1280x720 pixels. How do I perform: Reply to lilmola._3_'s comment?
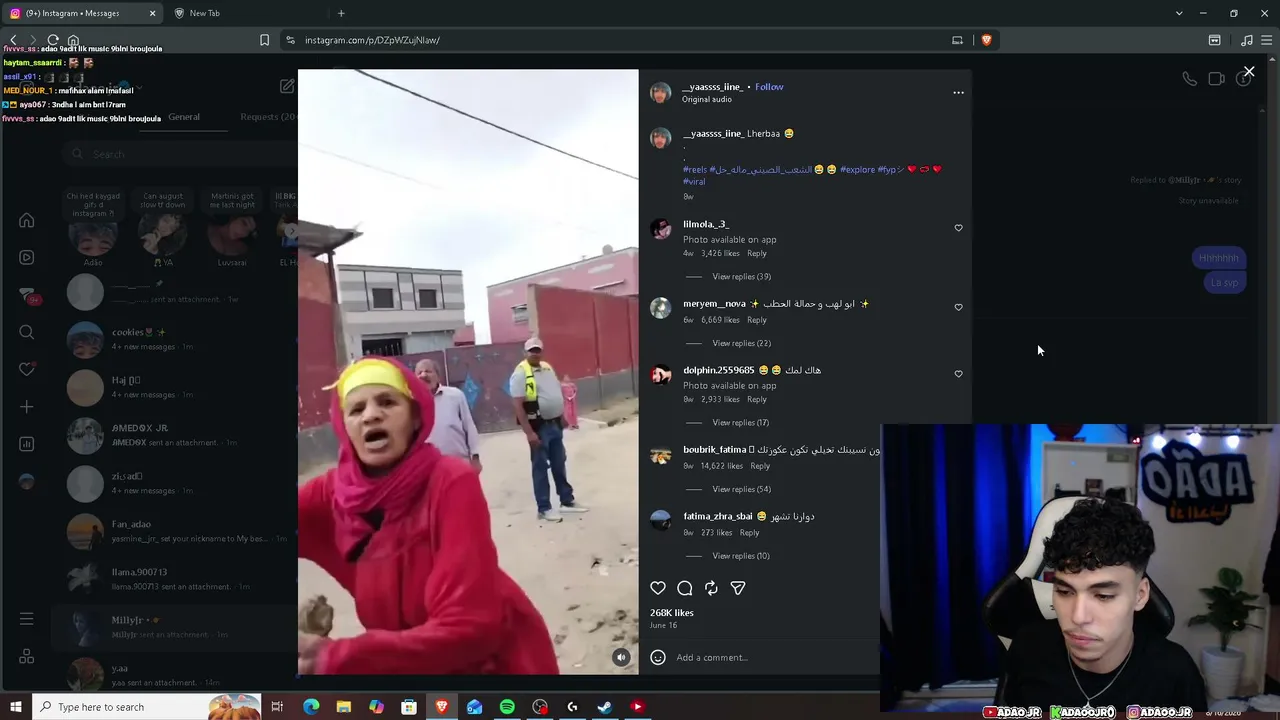click(x=757, y=253)
